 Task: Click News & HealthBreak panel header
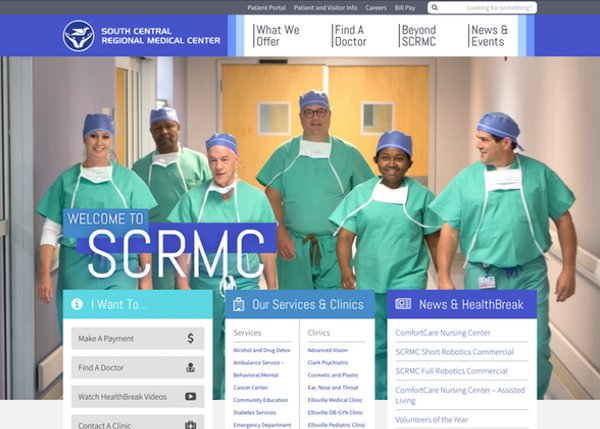[462, 304]
